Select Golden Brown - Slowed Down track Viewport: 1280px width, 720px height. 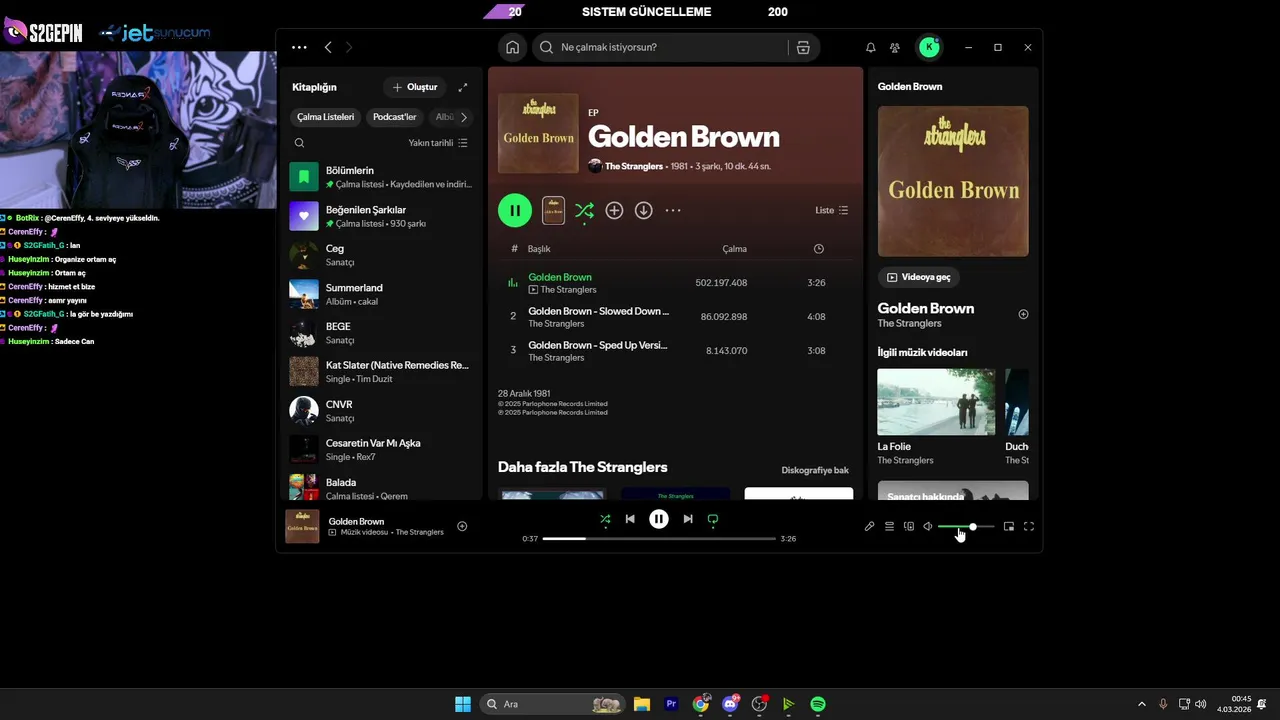point(675,317)
